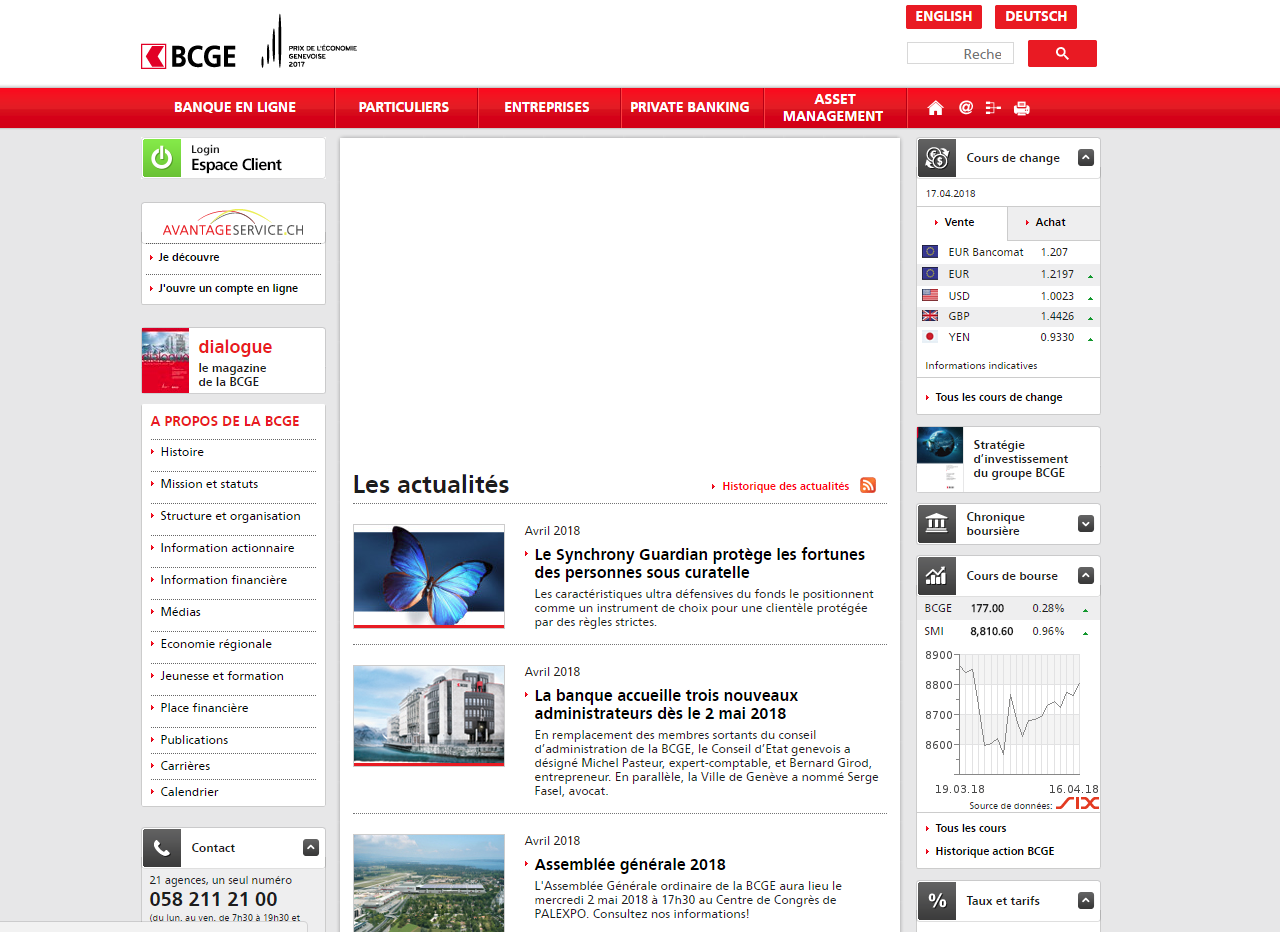Open Economie régionale link
1280x932 pixels.
pyautogui.click(x=216, y=644)
